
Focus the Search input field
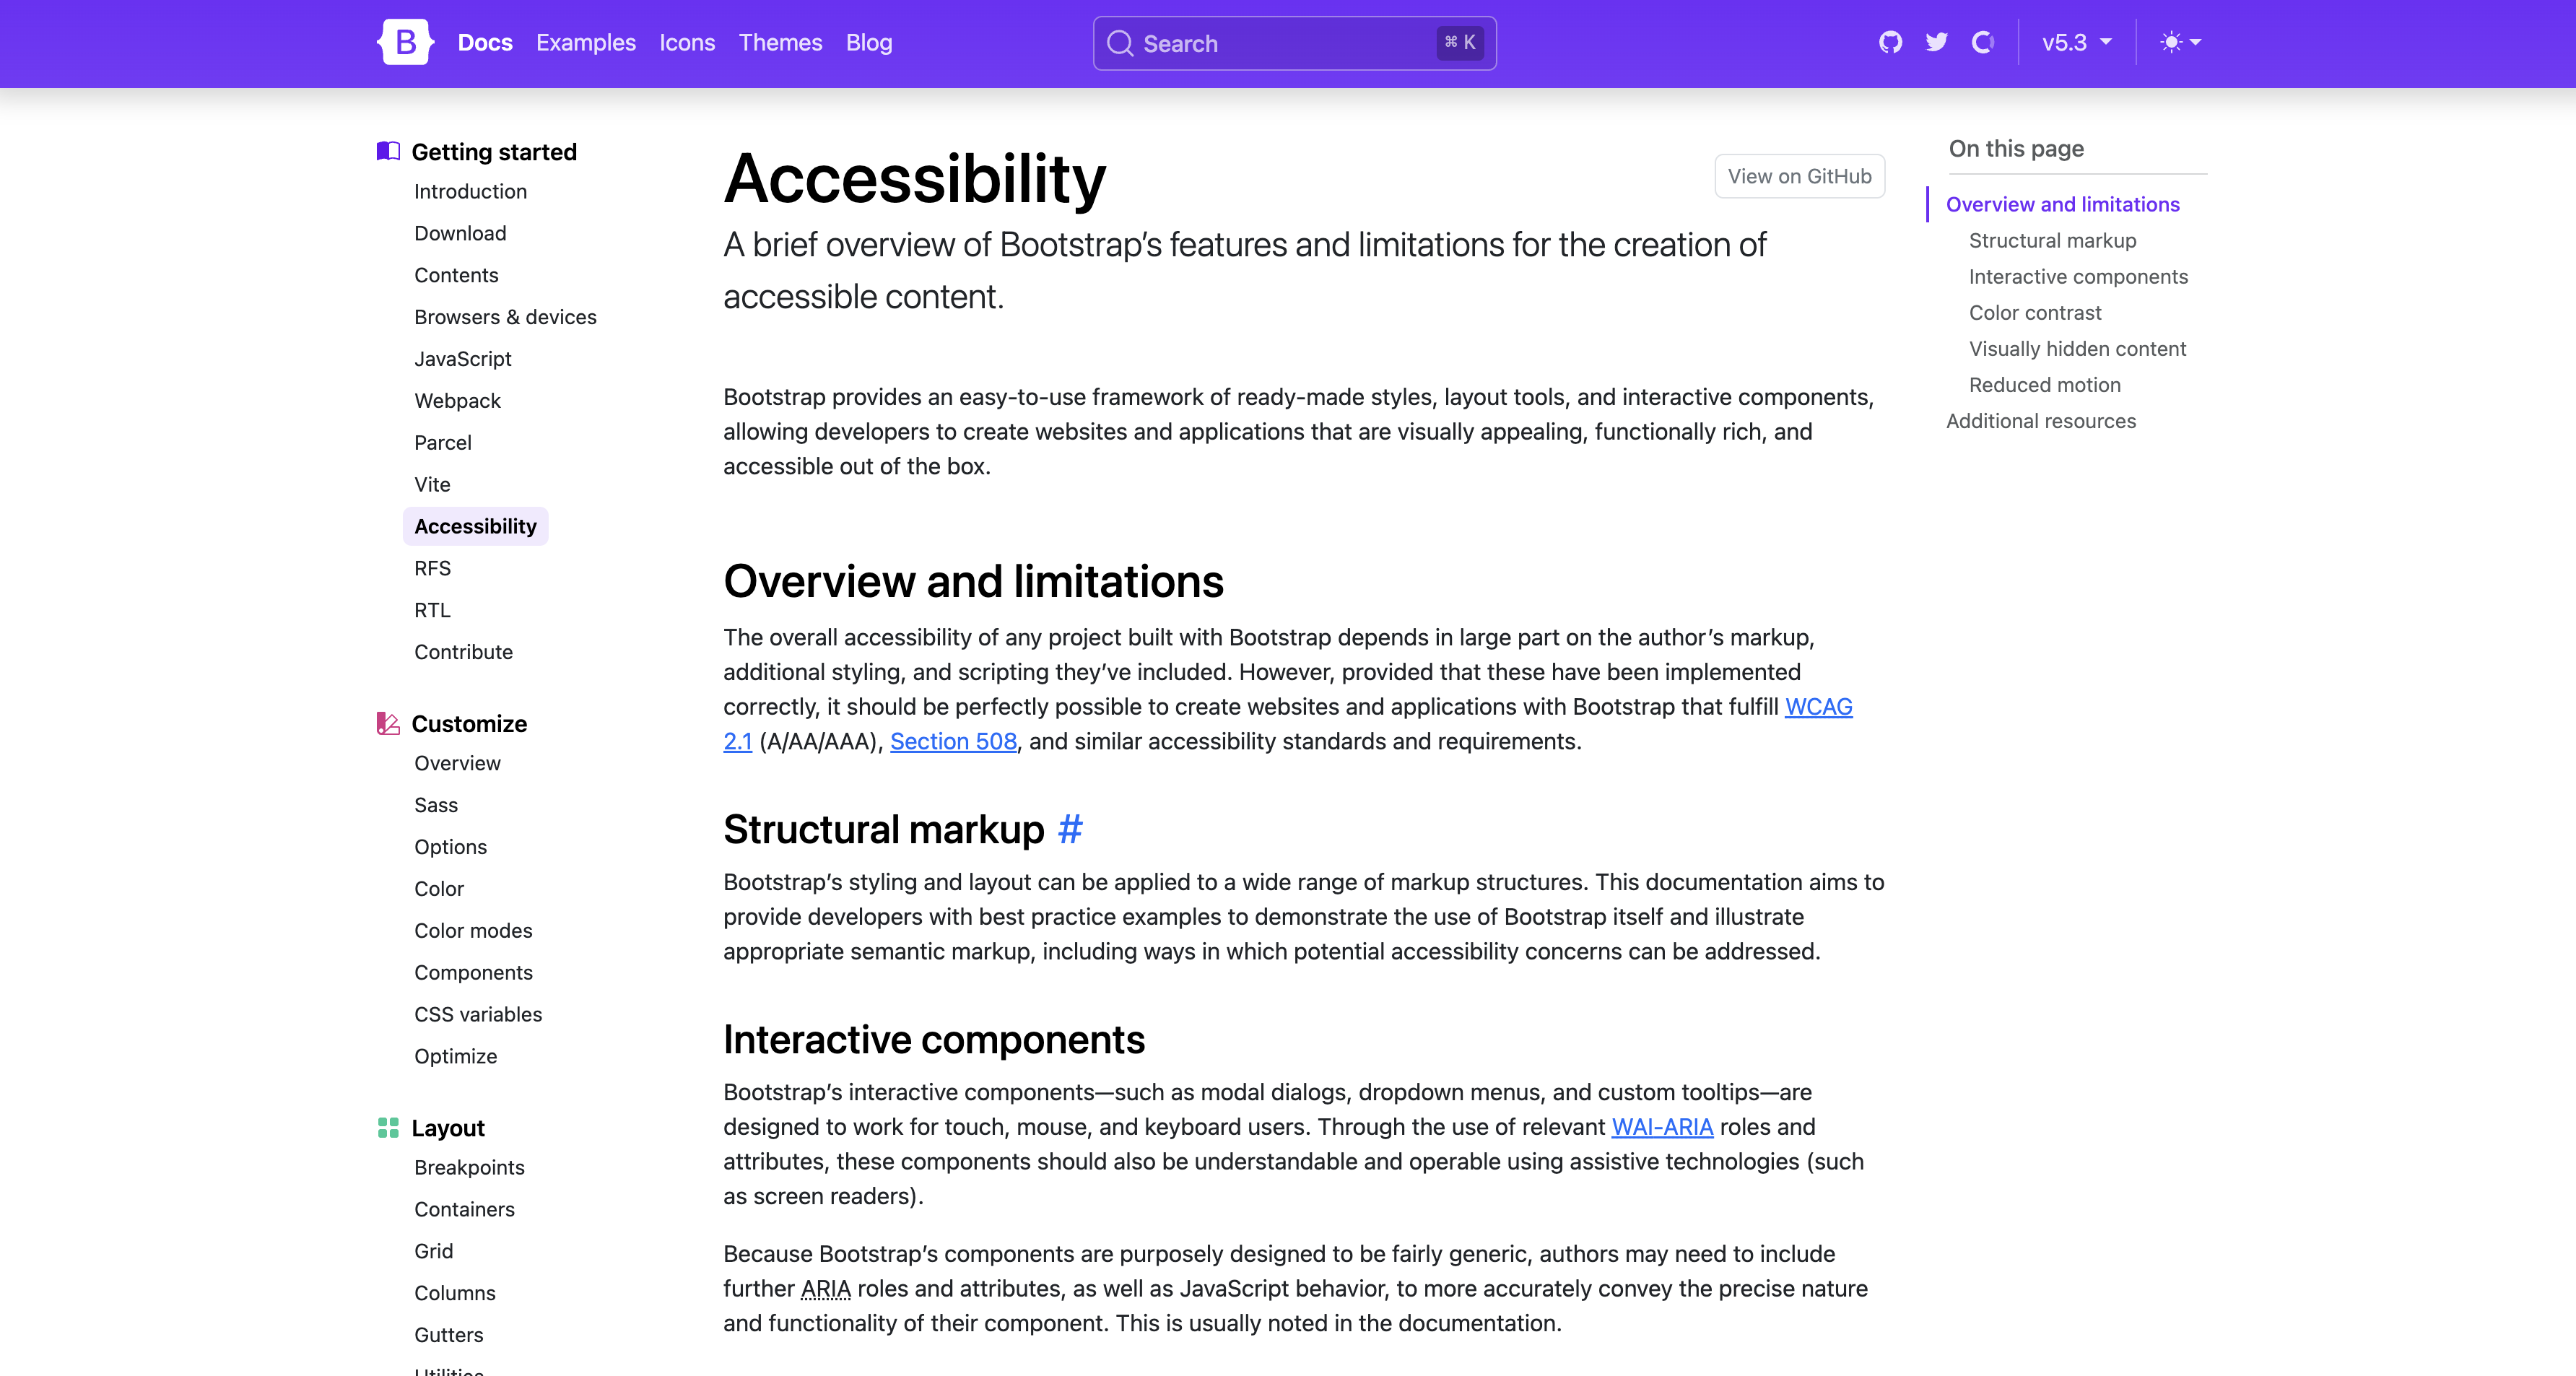1294,43
